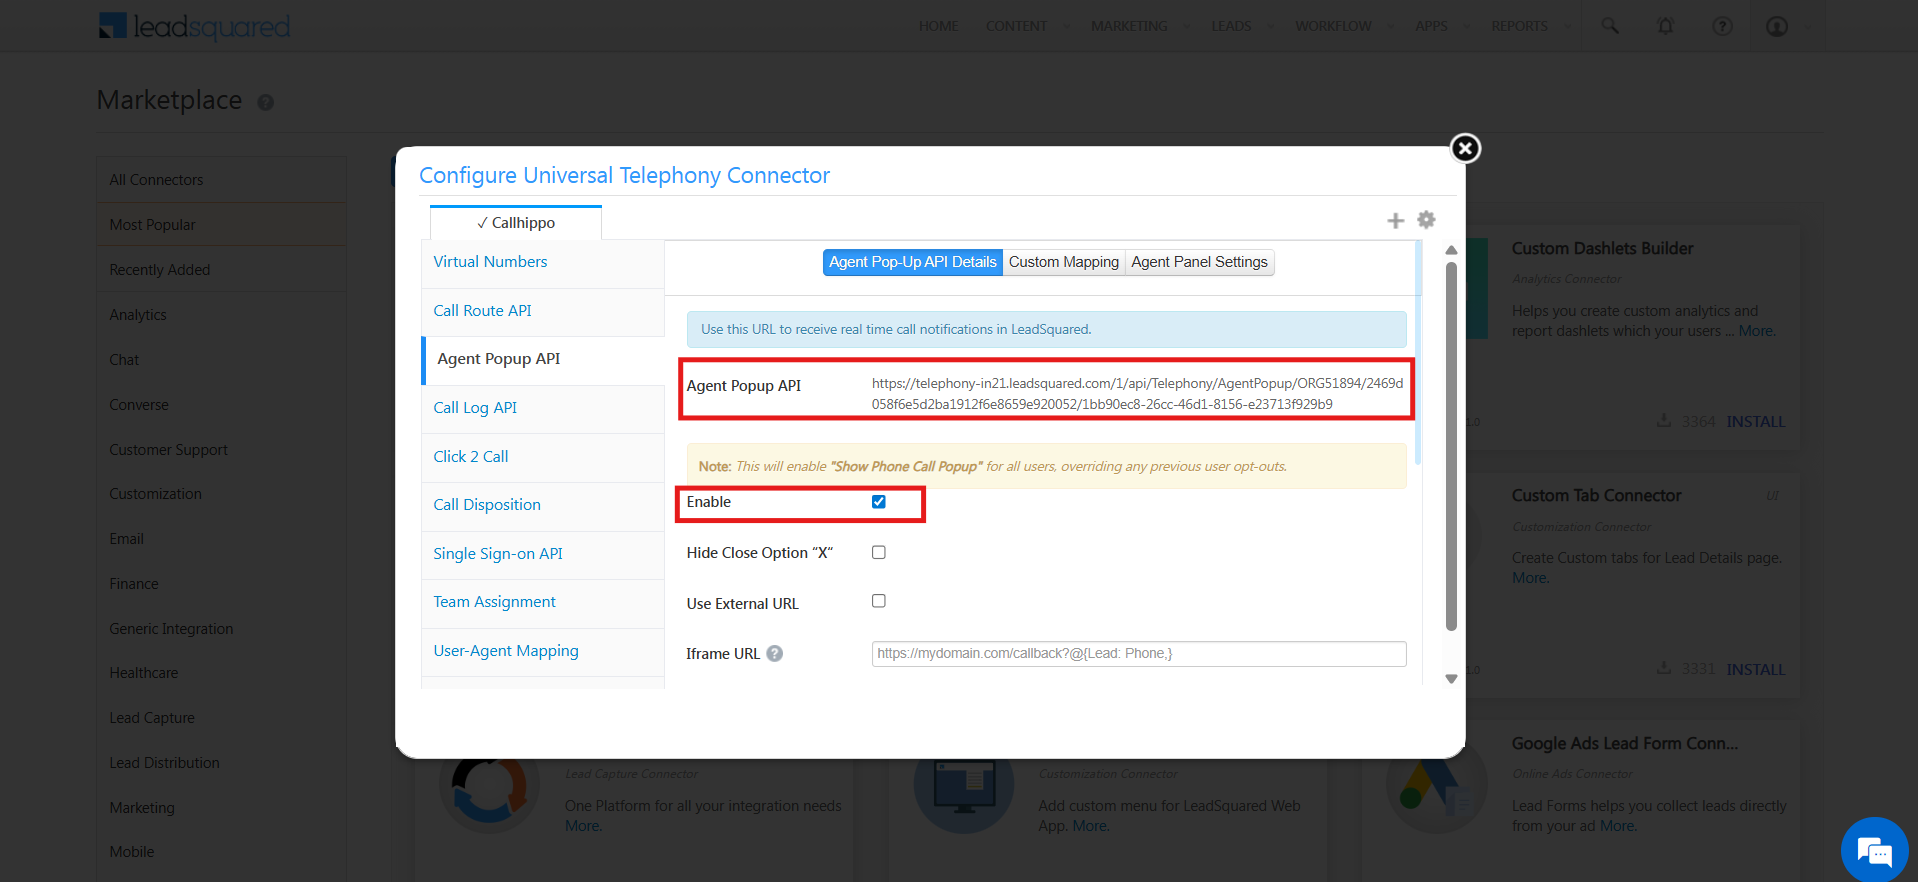Open Virtual Numbers section
The image size is (1918, 882).
click(543, 262)
